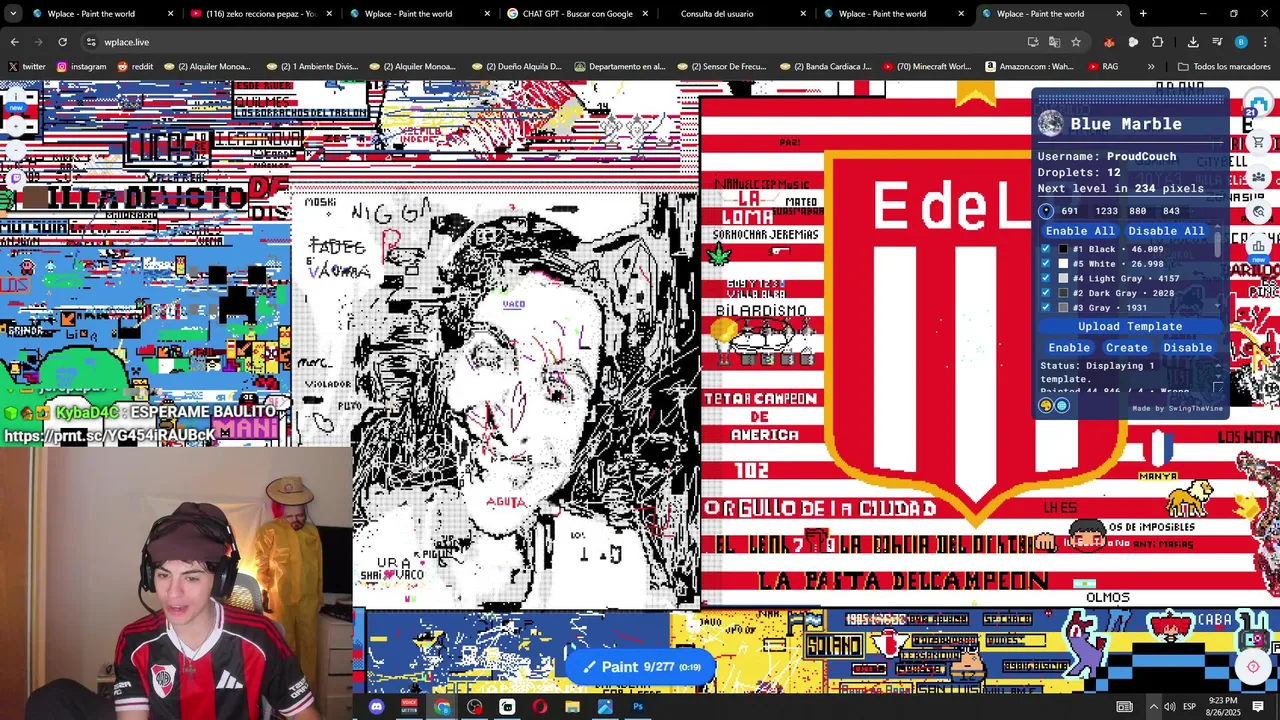The width and height of the screenshot is (1280, 720).
Task: Click the 1233 tile Y coordinate field
Action: pos(1106,211)
